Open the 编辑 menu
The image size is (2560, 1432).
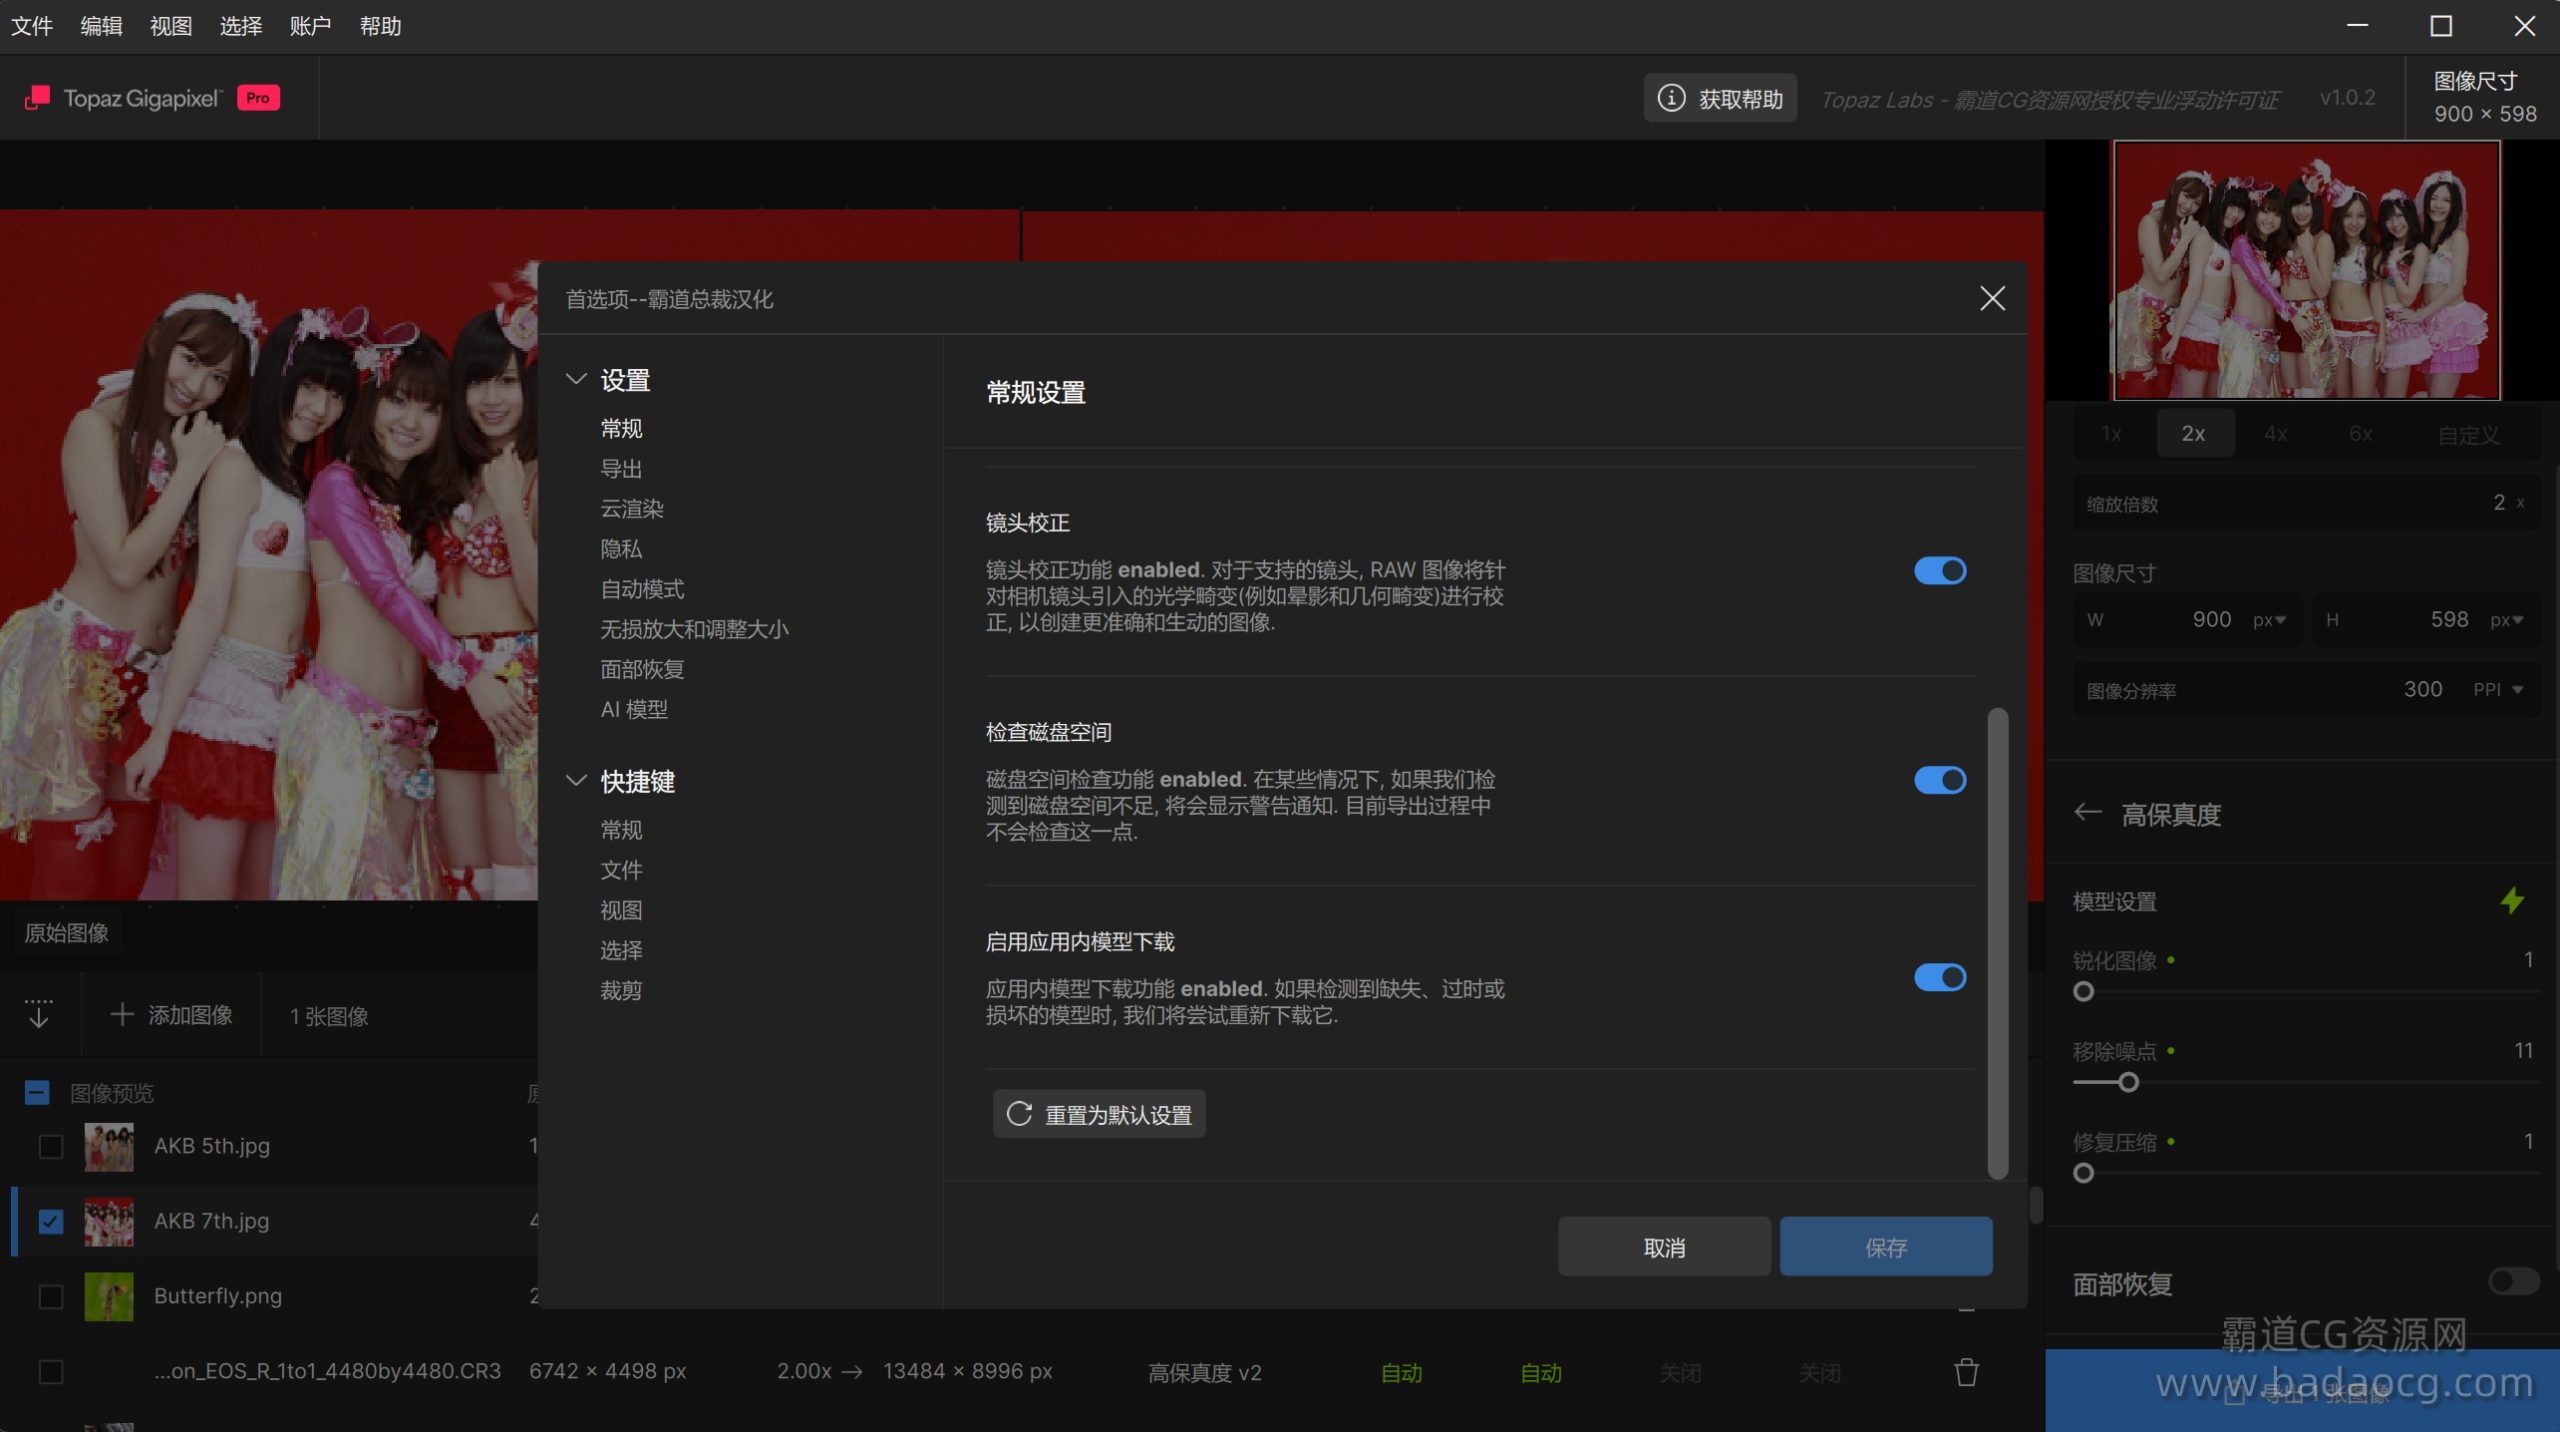[101, 26]
